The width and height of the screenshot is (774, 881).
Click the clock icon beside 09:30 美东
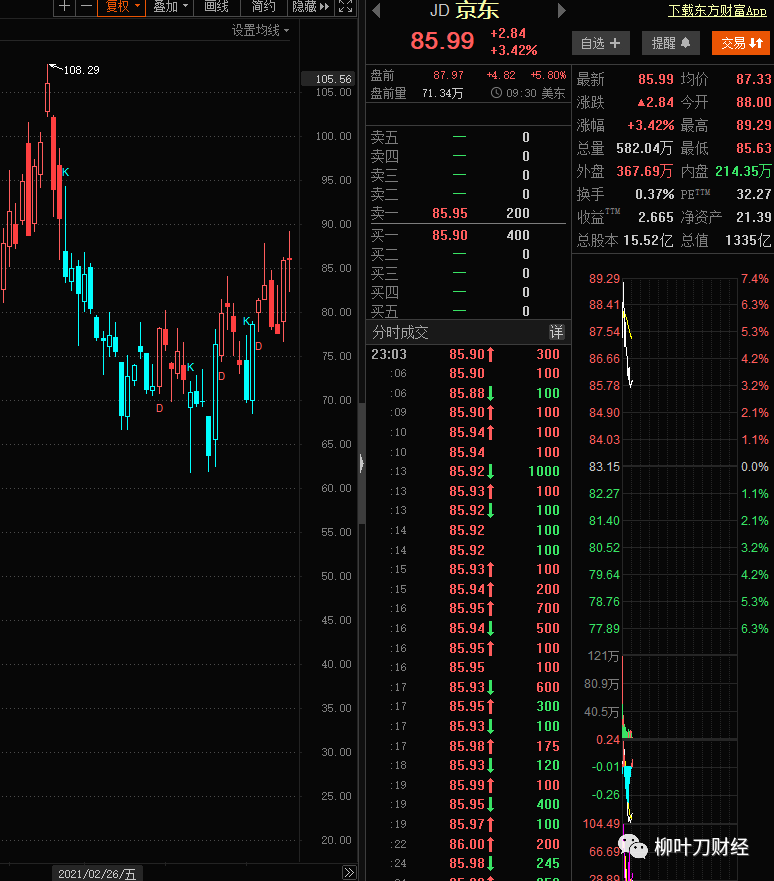[x=496, y=93]
